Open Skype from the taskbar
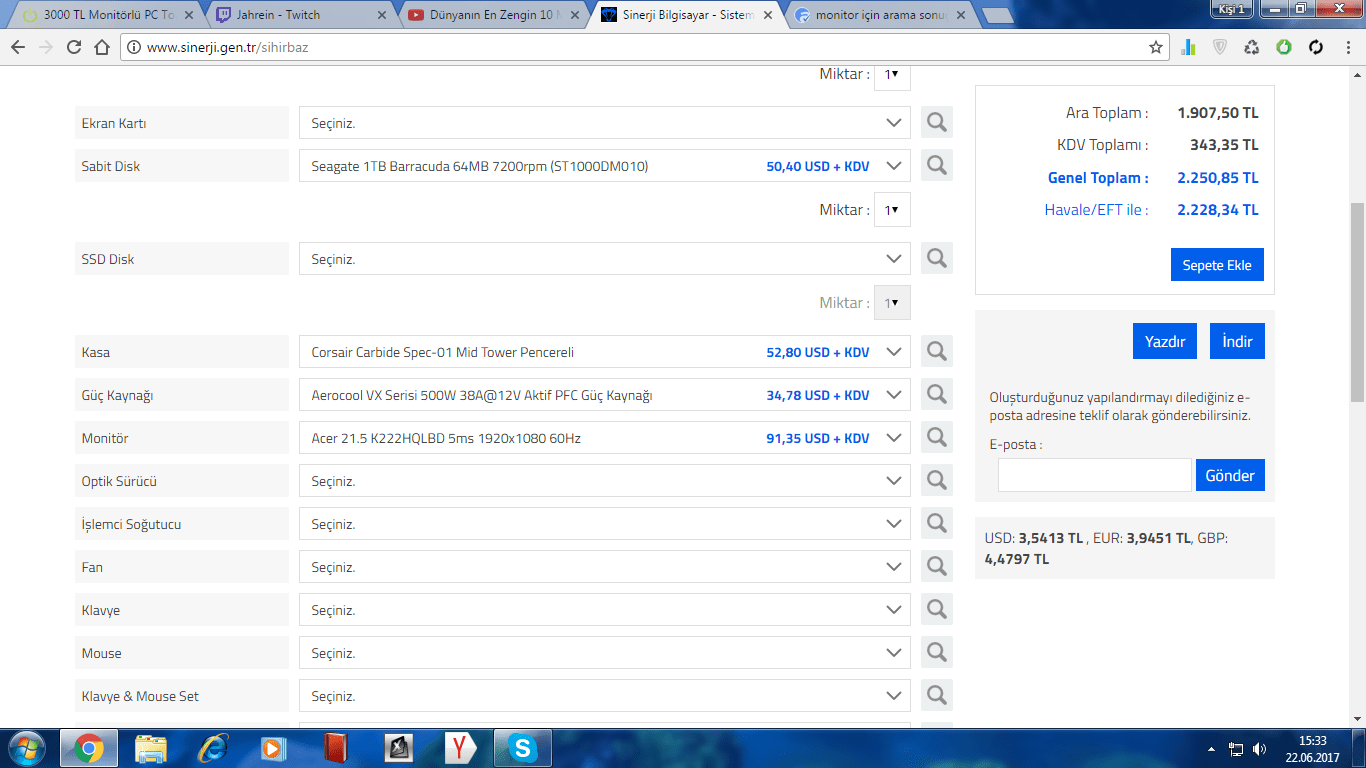The image size is (1366, 768). (521, 748)
